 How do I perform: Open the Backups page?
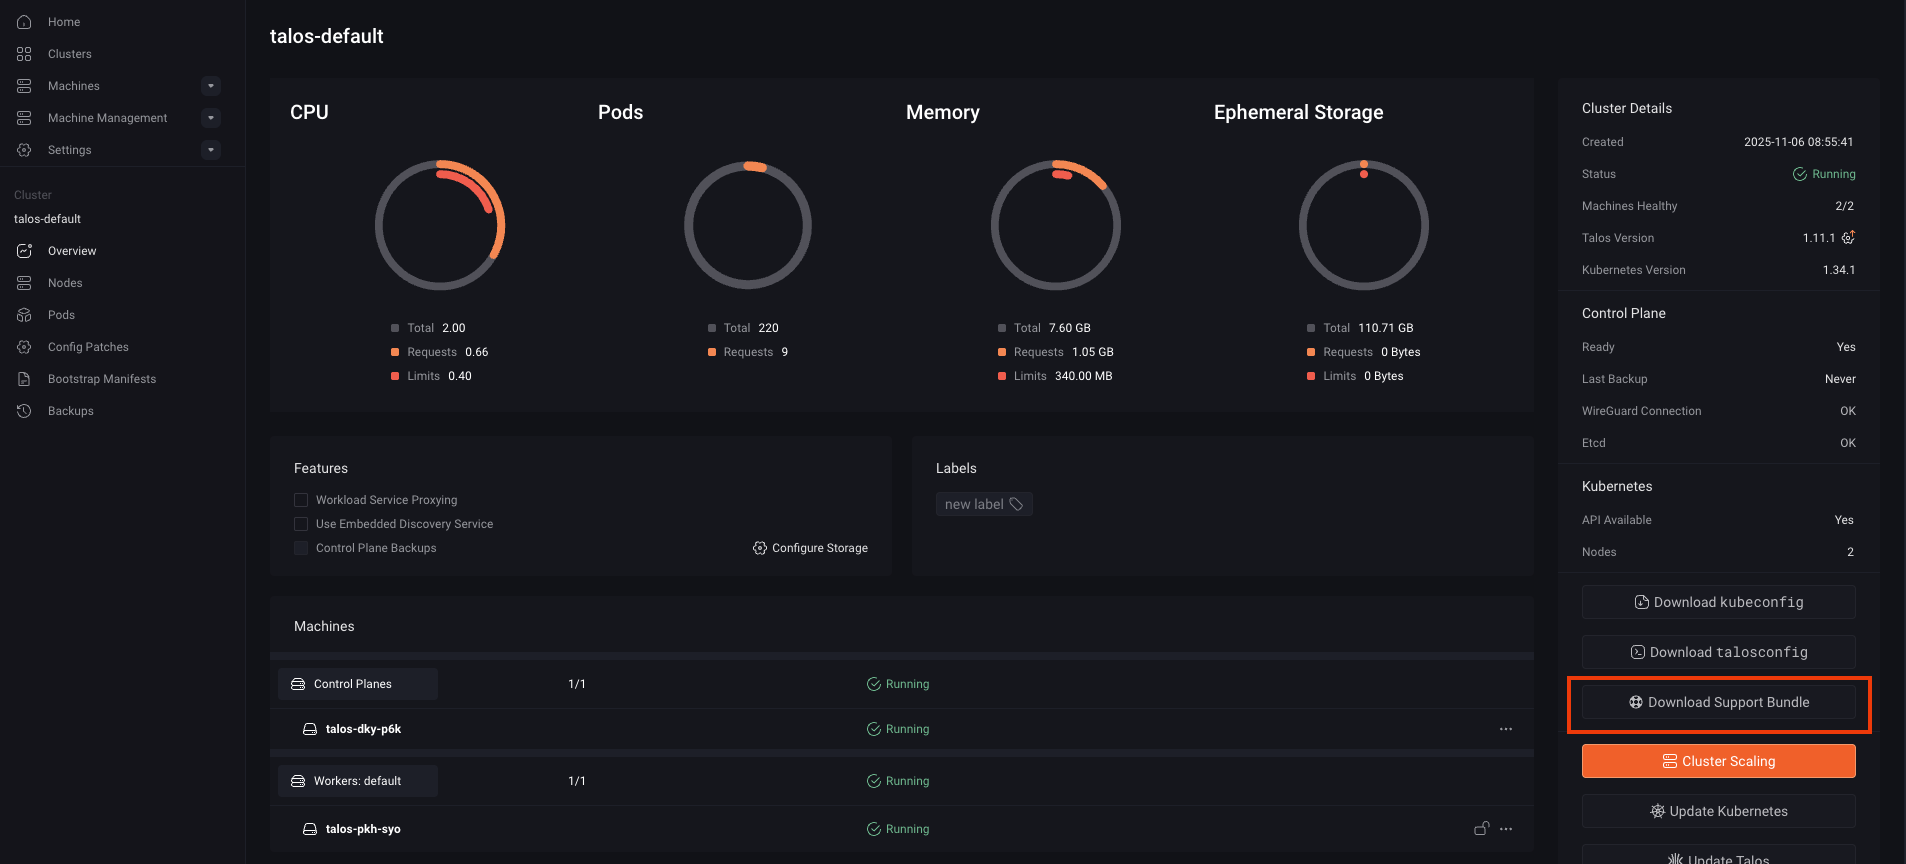pyautogui.click(x=70, y=411)
